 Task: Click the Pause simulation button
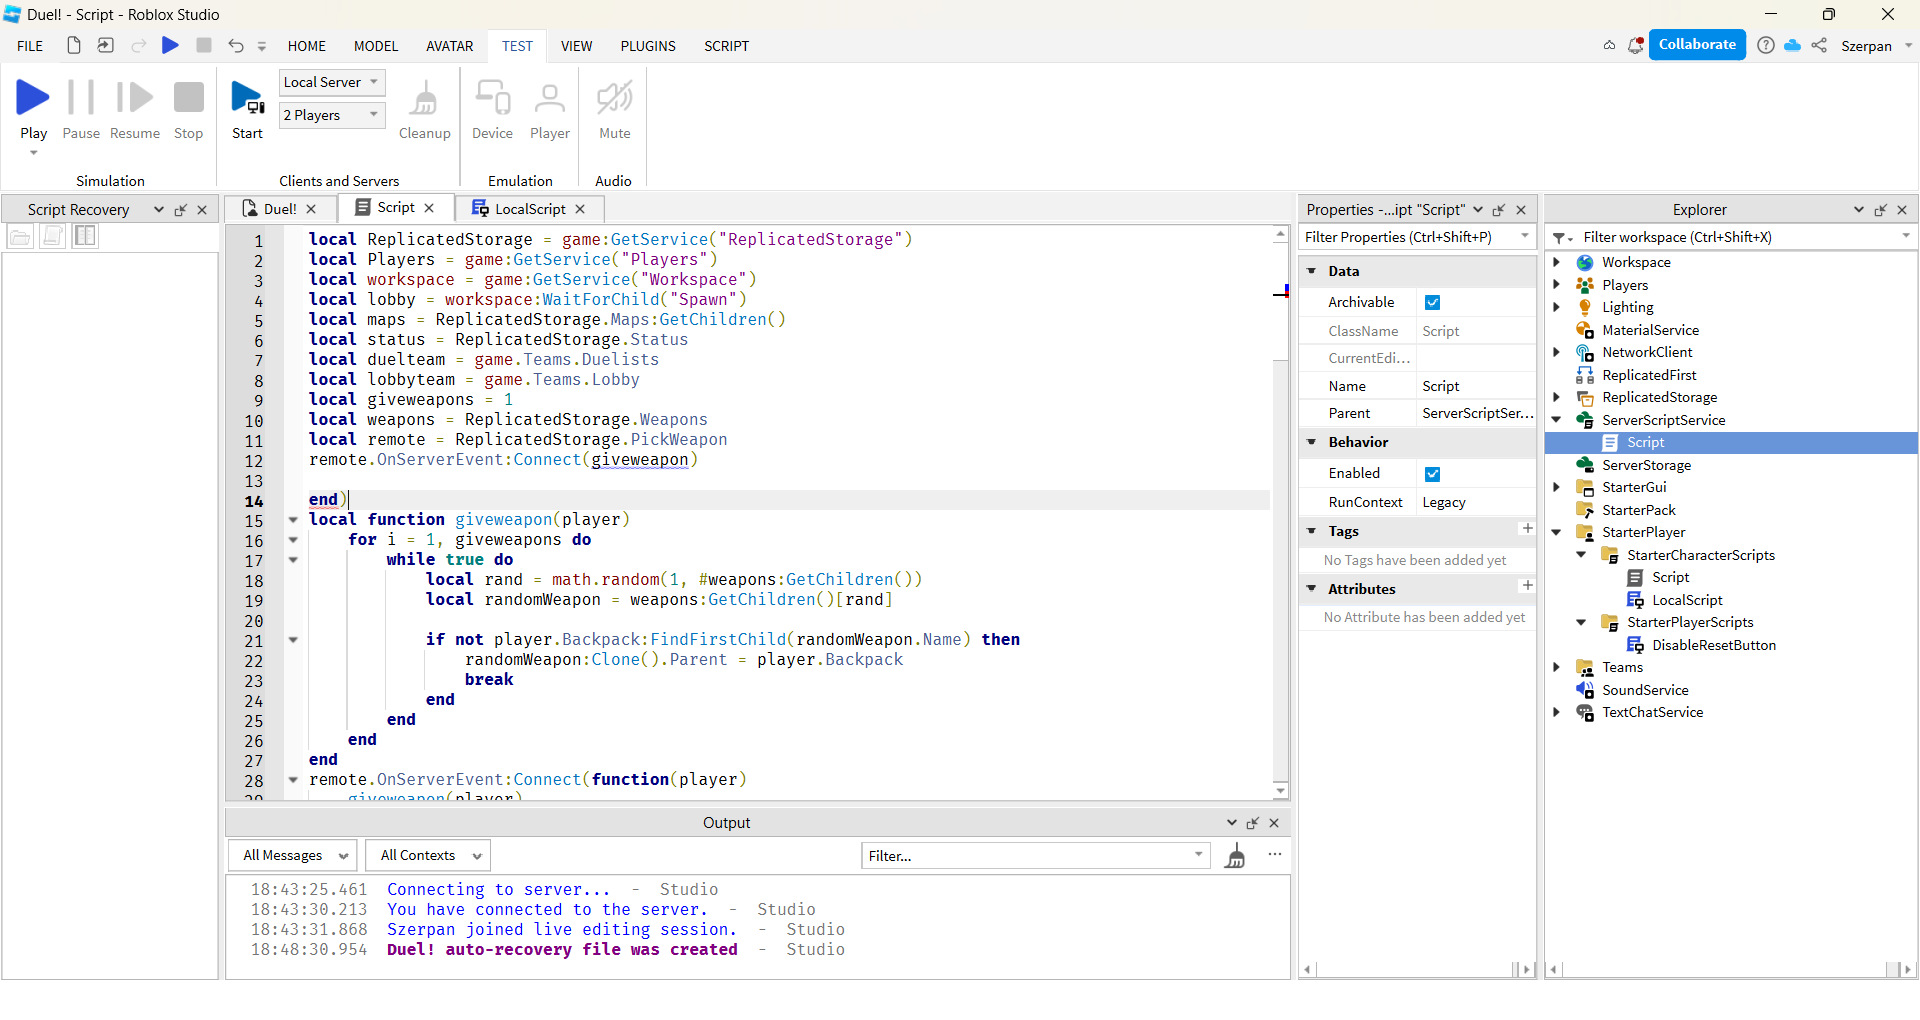tap(81, 109)
